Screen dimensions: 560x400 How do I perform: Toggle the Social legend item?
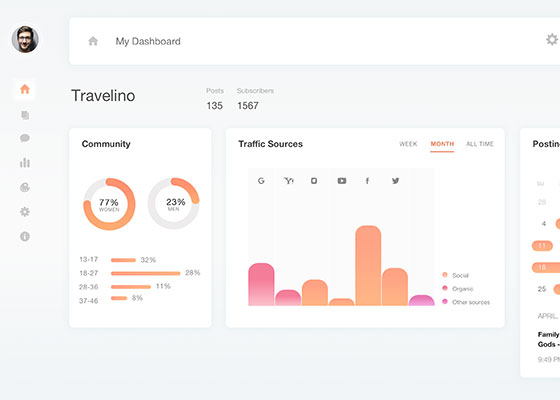click(x=456, y=275)
